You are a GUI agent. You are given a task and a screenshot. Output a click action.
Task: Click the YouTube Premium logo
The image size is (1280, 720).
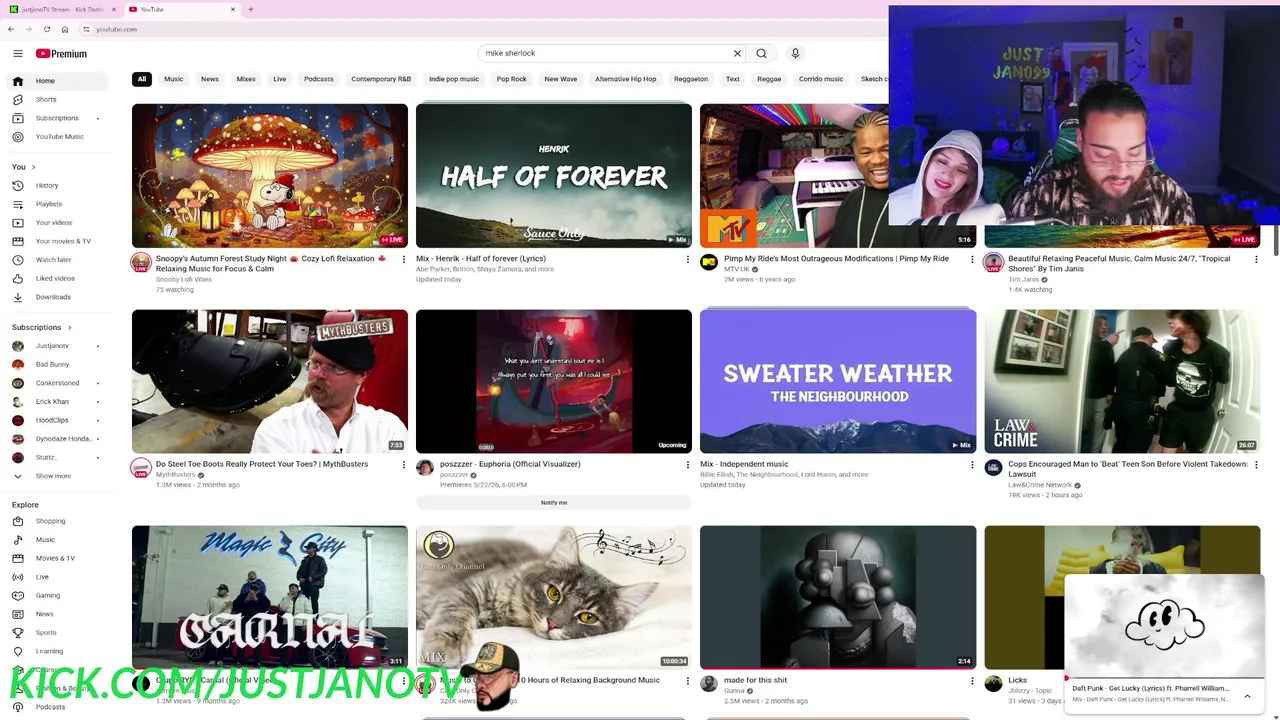pos(61,54)
